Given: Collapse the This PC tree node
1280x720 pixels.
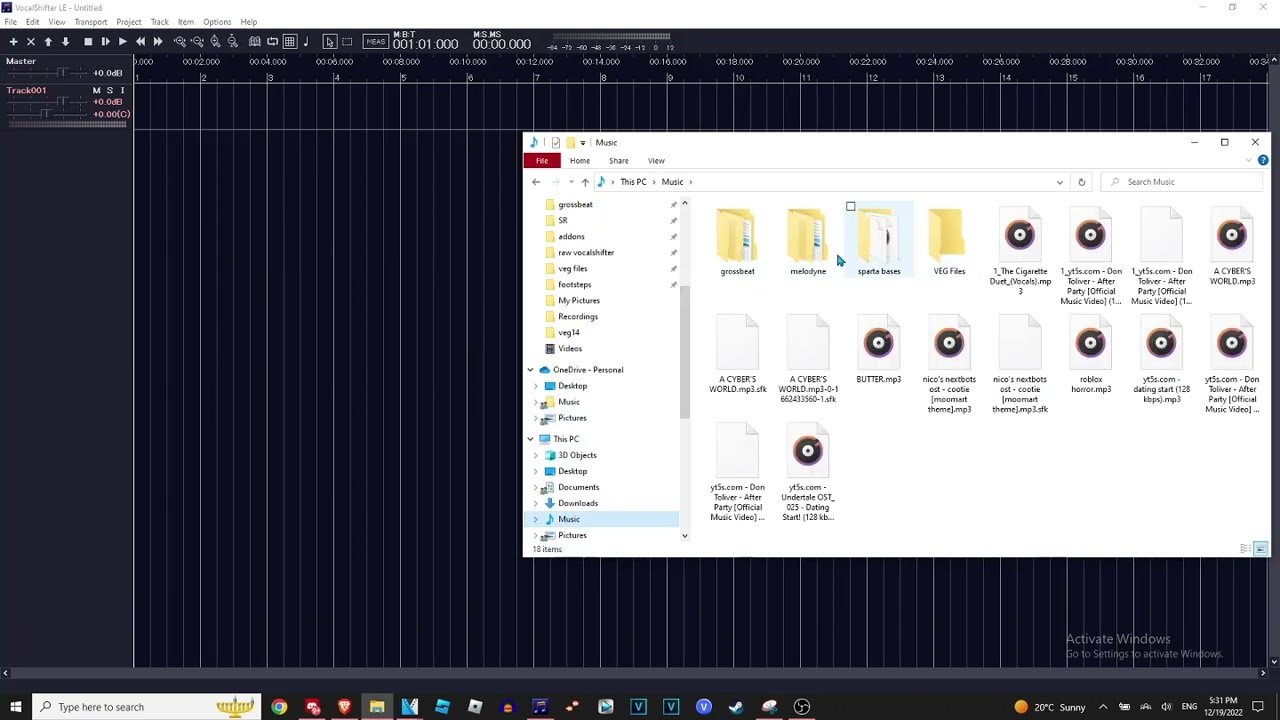Looking at the screenshot, I should pos(531,439).
